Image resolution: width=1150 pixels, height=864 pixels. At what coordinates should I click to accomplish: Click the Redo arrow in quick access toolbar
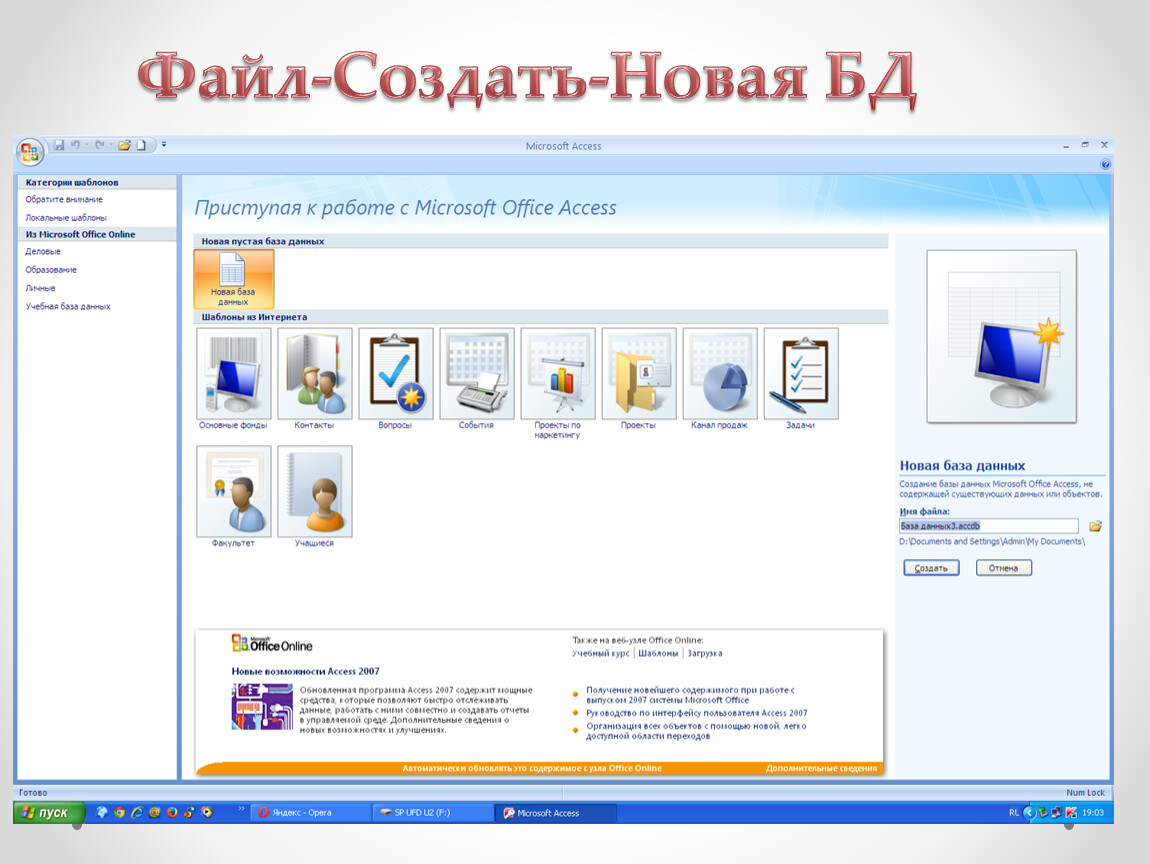click(100, 145)
